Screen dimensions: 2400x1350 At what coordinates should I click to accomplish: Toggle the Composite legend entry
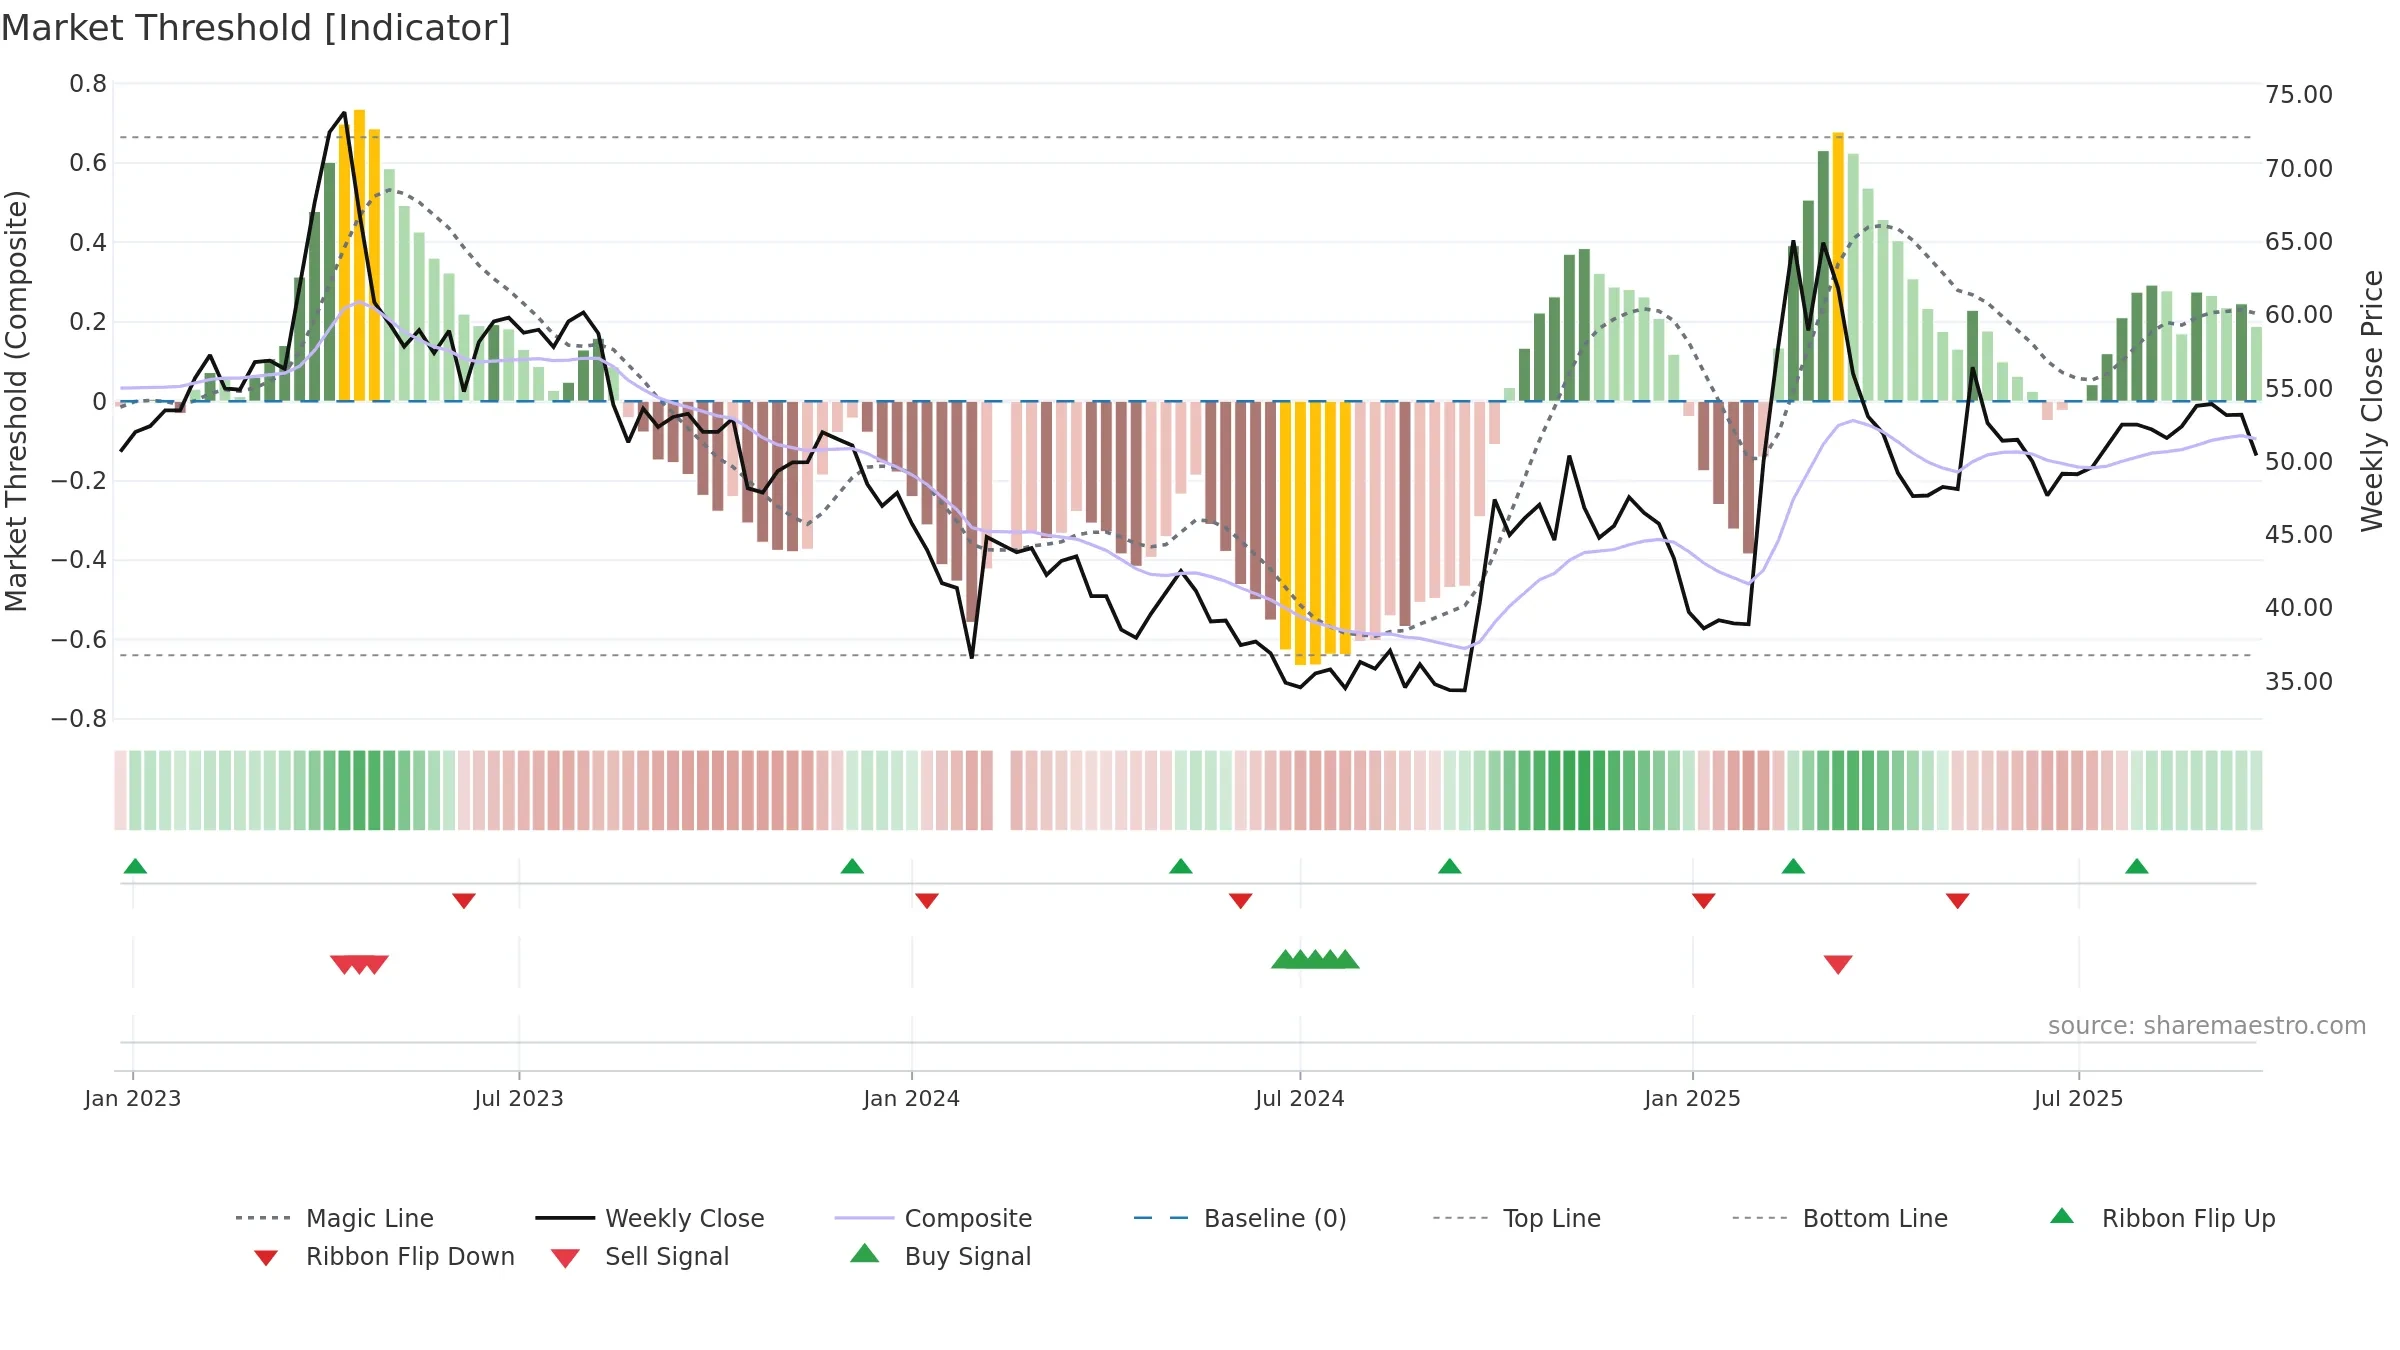click(933, 1218)
